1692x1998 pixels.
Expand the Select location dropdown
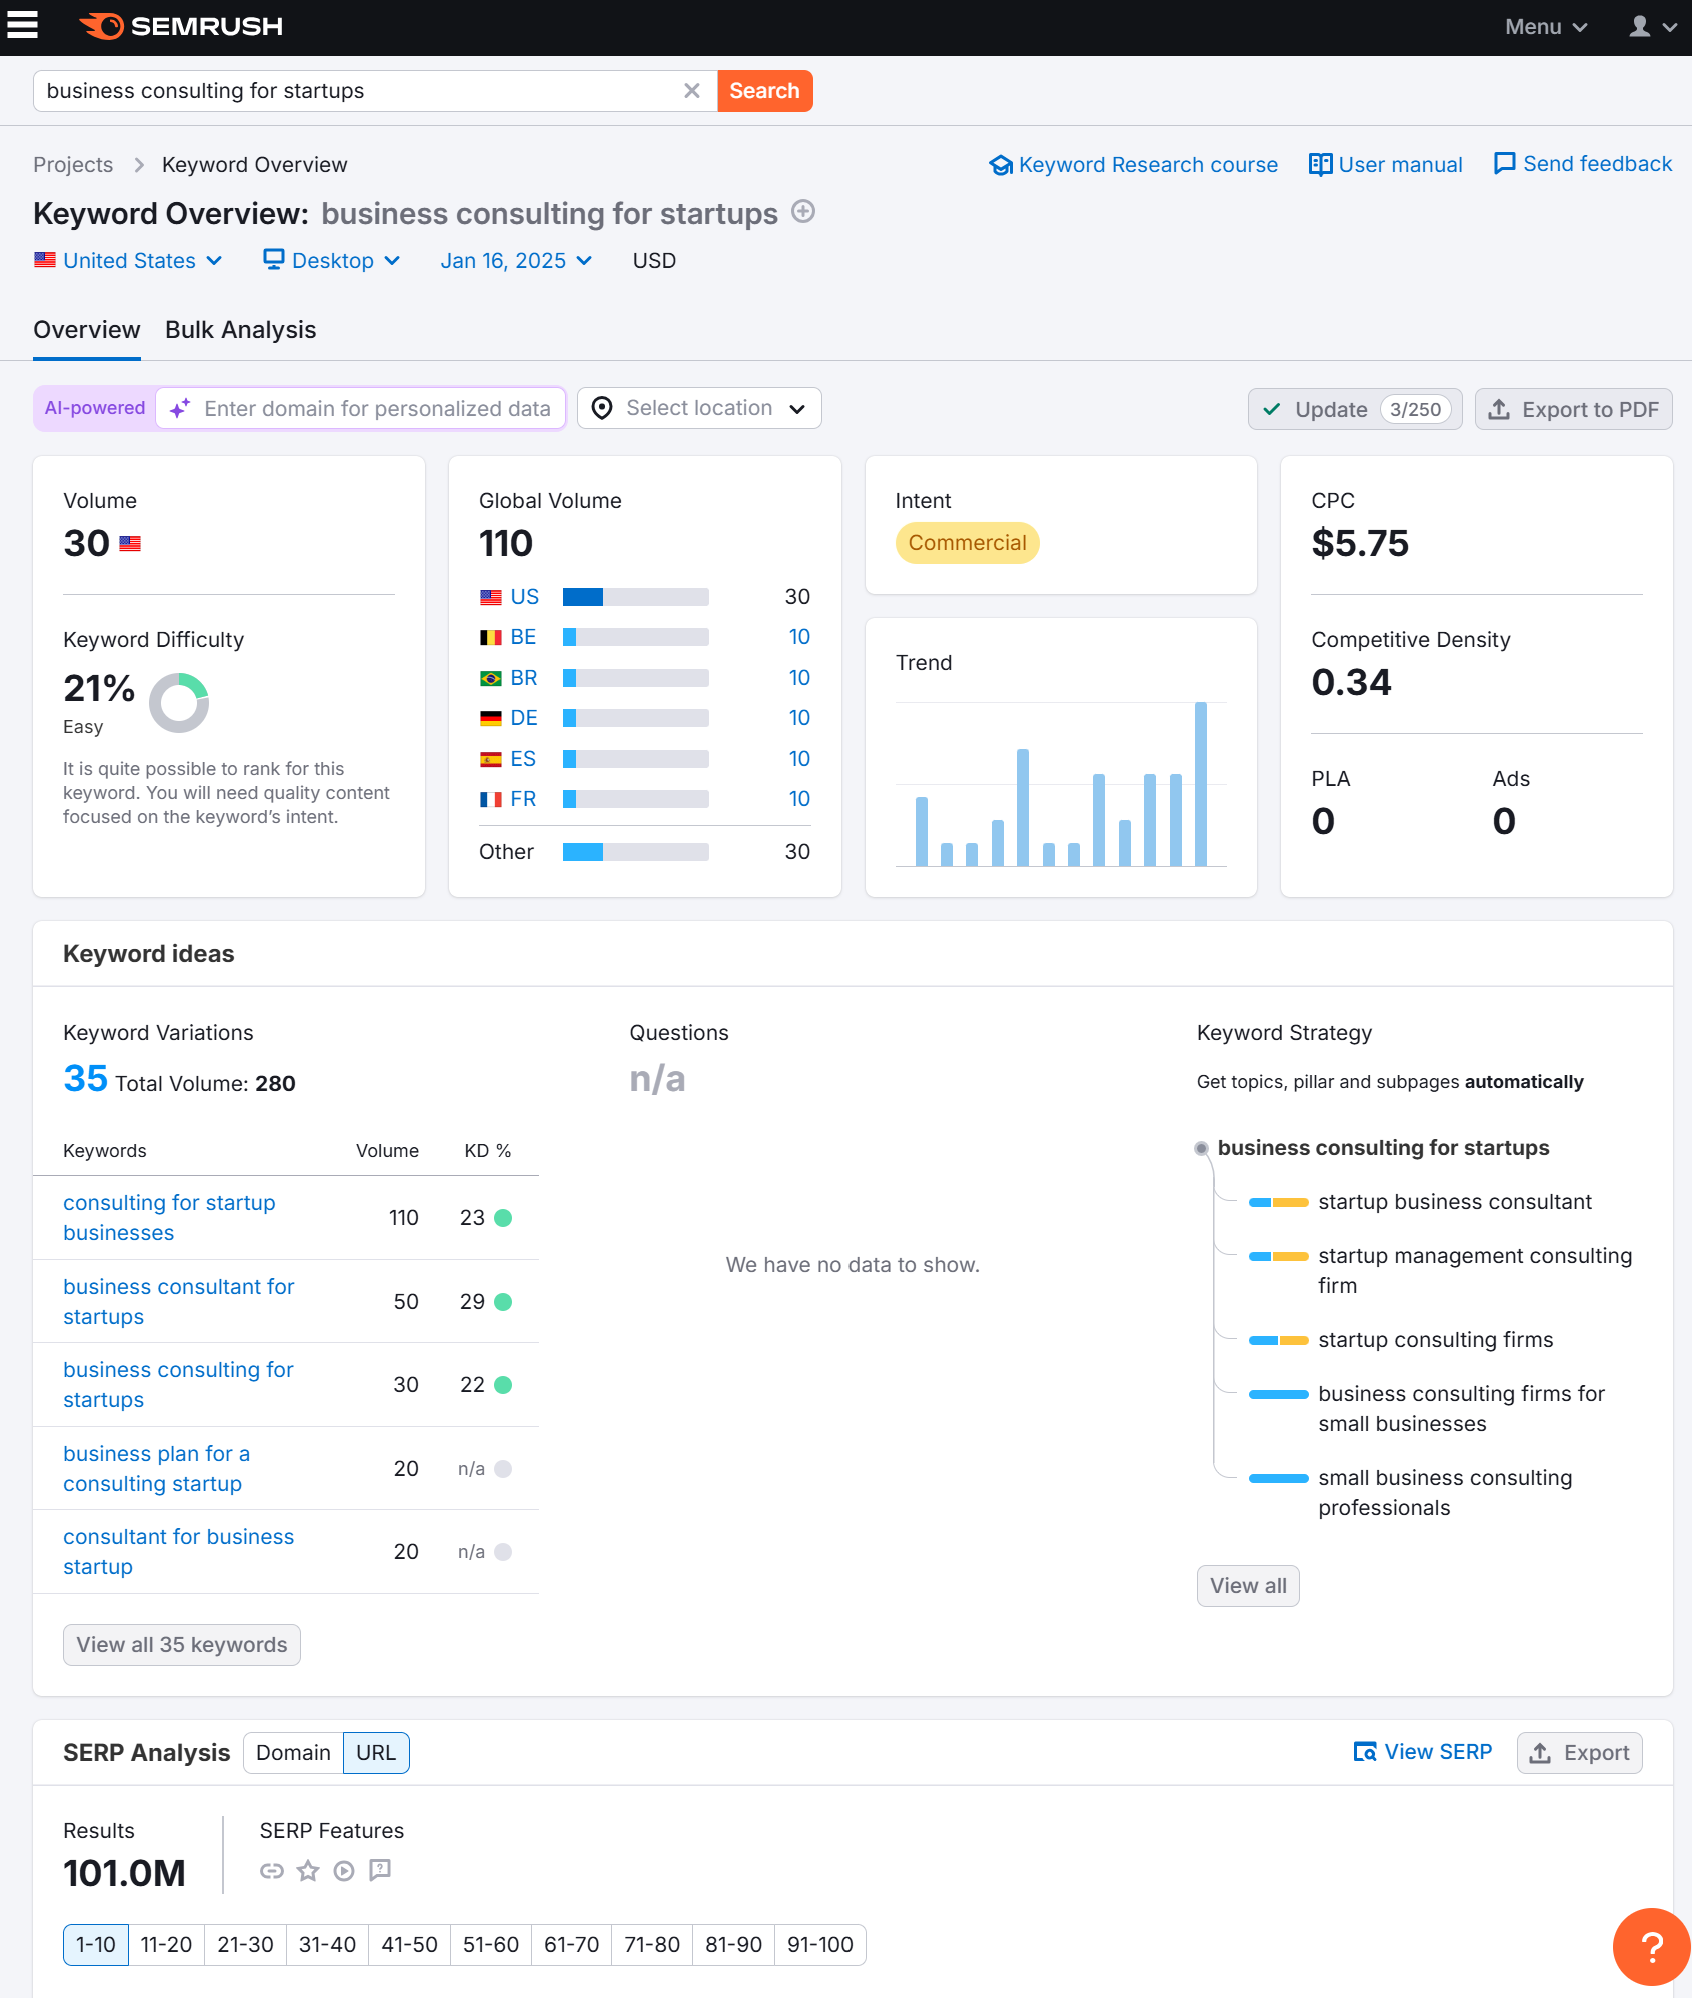[698, 408]
